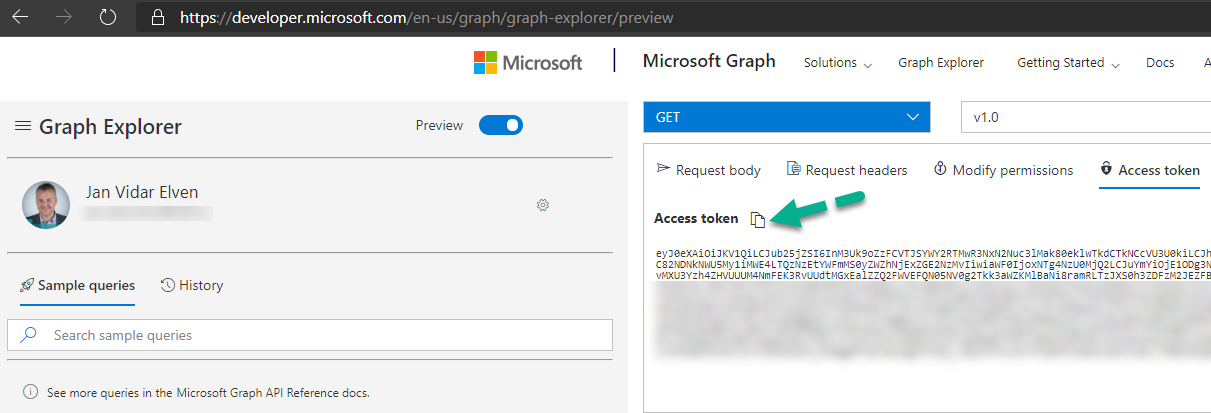Open the Docs navigation link
The width and height of the screenshot is (1211, 413).
[x=1160, y=63]
